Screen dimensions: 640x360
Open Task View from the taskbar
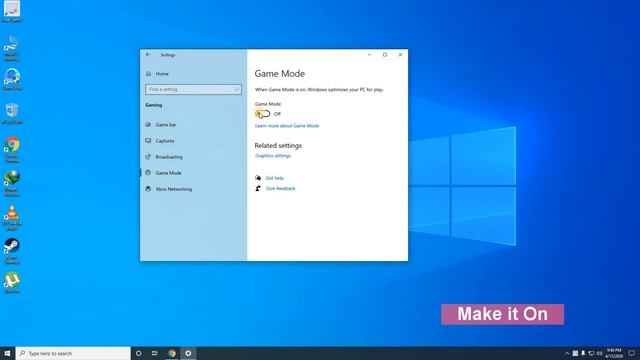(x=155, y=353)
